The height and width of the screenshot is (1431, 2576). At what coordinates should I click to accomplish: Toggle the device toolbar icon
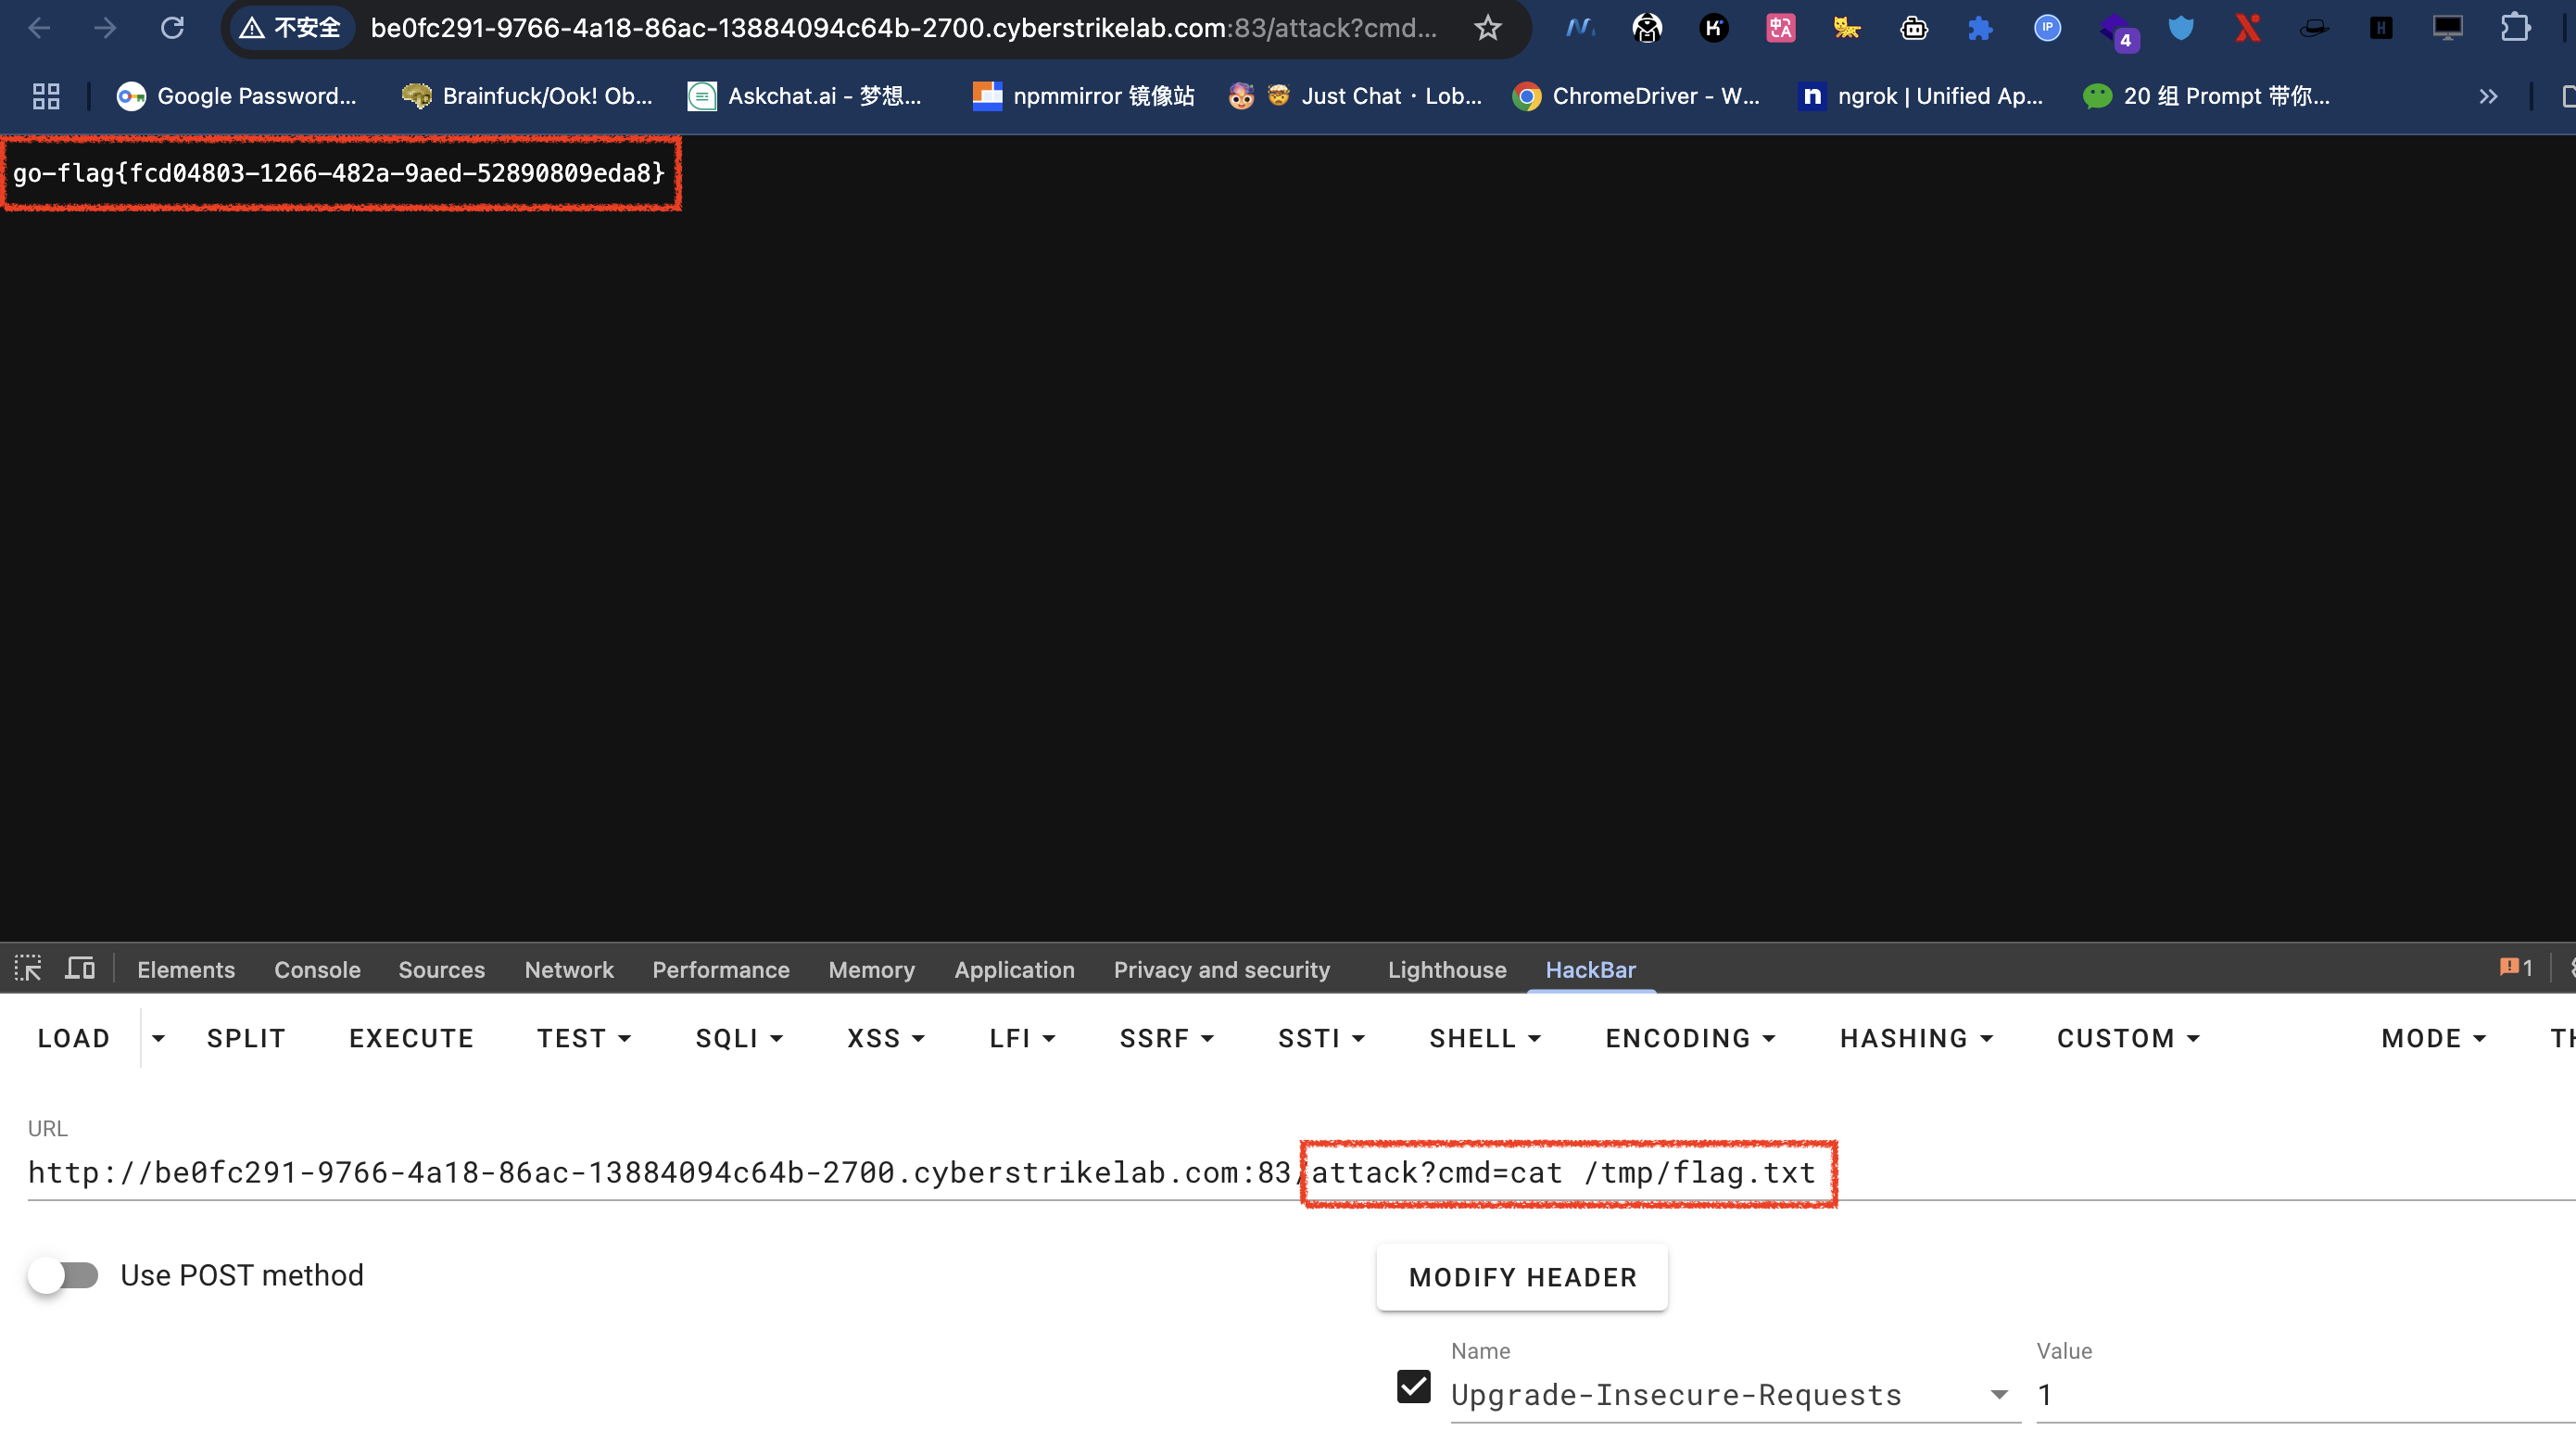(x=80, y=968)
